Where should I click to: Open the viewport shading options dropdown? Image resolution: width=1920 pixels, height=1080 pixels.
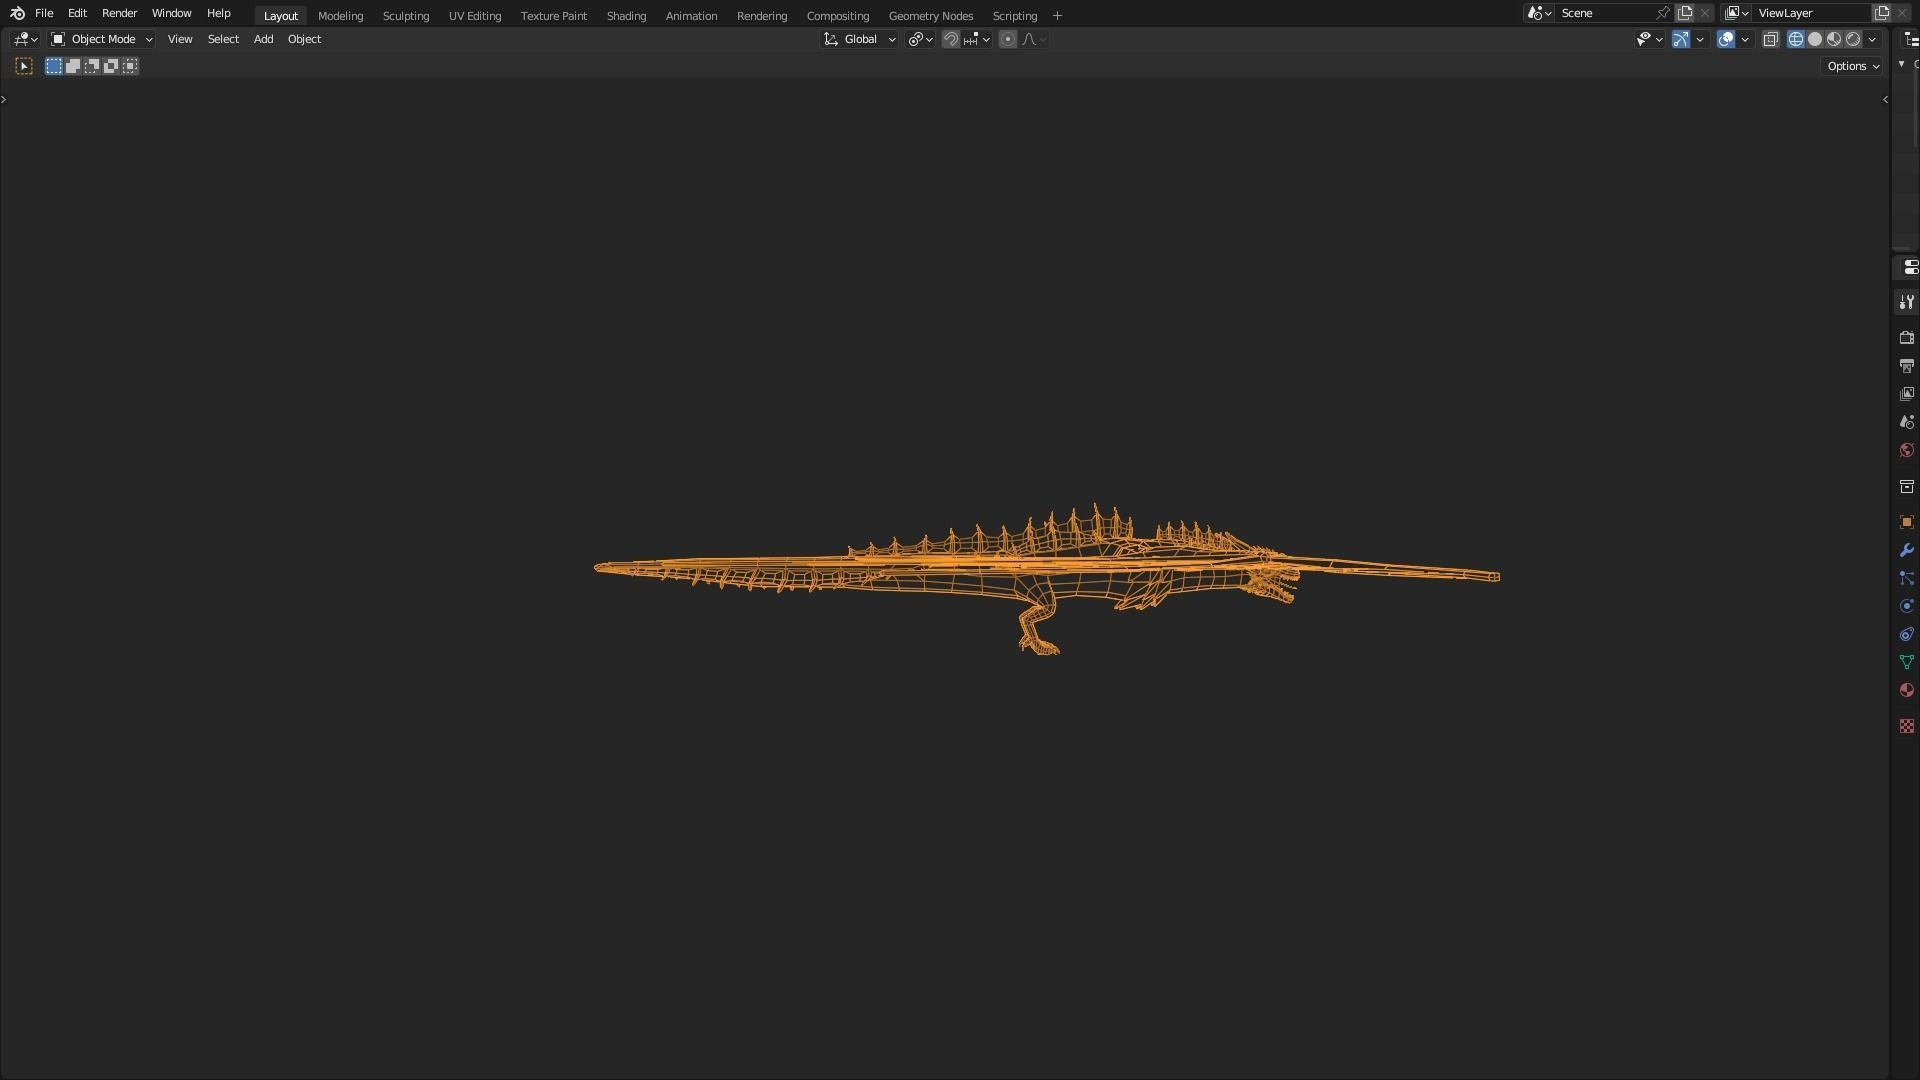[1872, 39]
